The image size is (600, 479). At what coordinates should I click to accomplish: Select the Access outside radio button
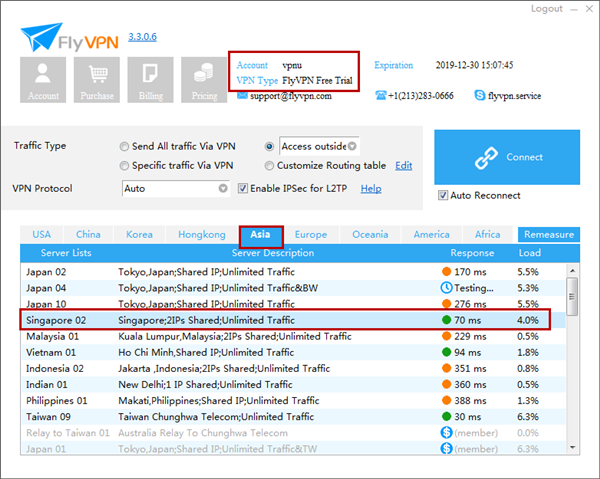269,147
